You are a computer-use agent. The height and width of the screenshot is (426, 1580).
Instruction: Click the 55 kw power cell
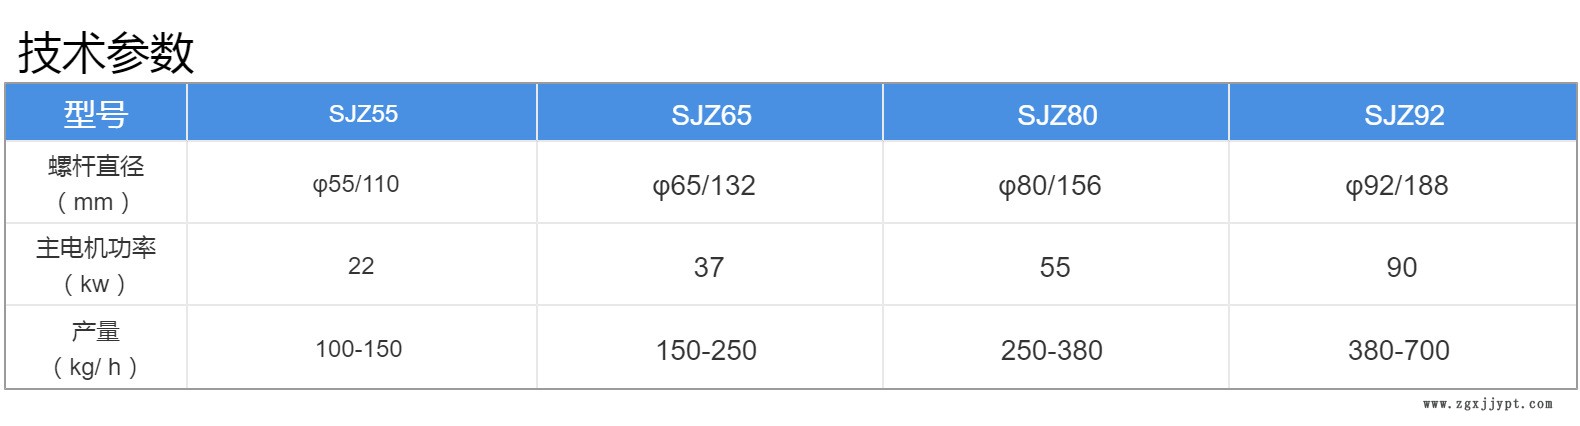click(x=1055, y=267)
